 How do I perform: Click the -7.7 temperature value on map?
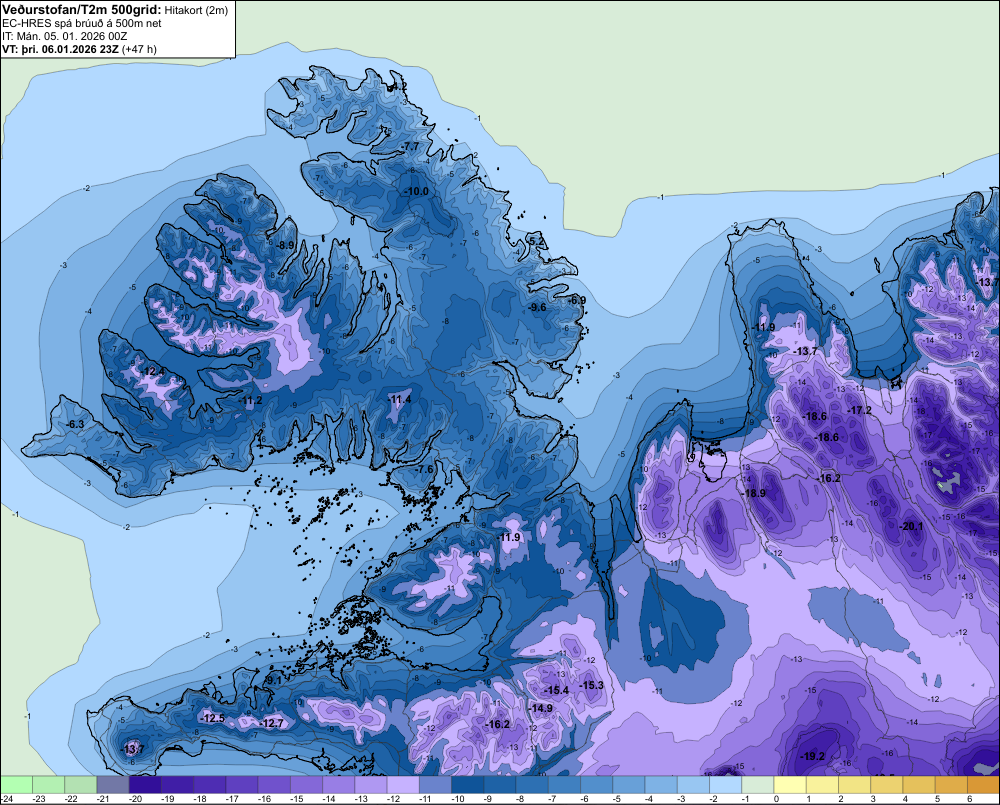tap(410, 147)
